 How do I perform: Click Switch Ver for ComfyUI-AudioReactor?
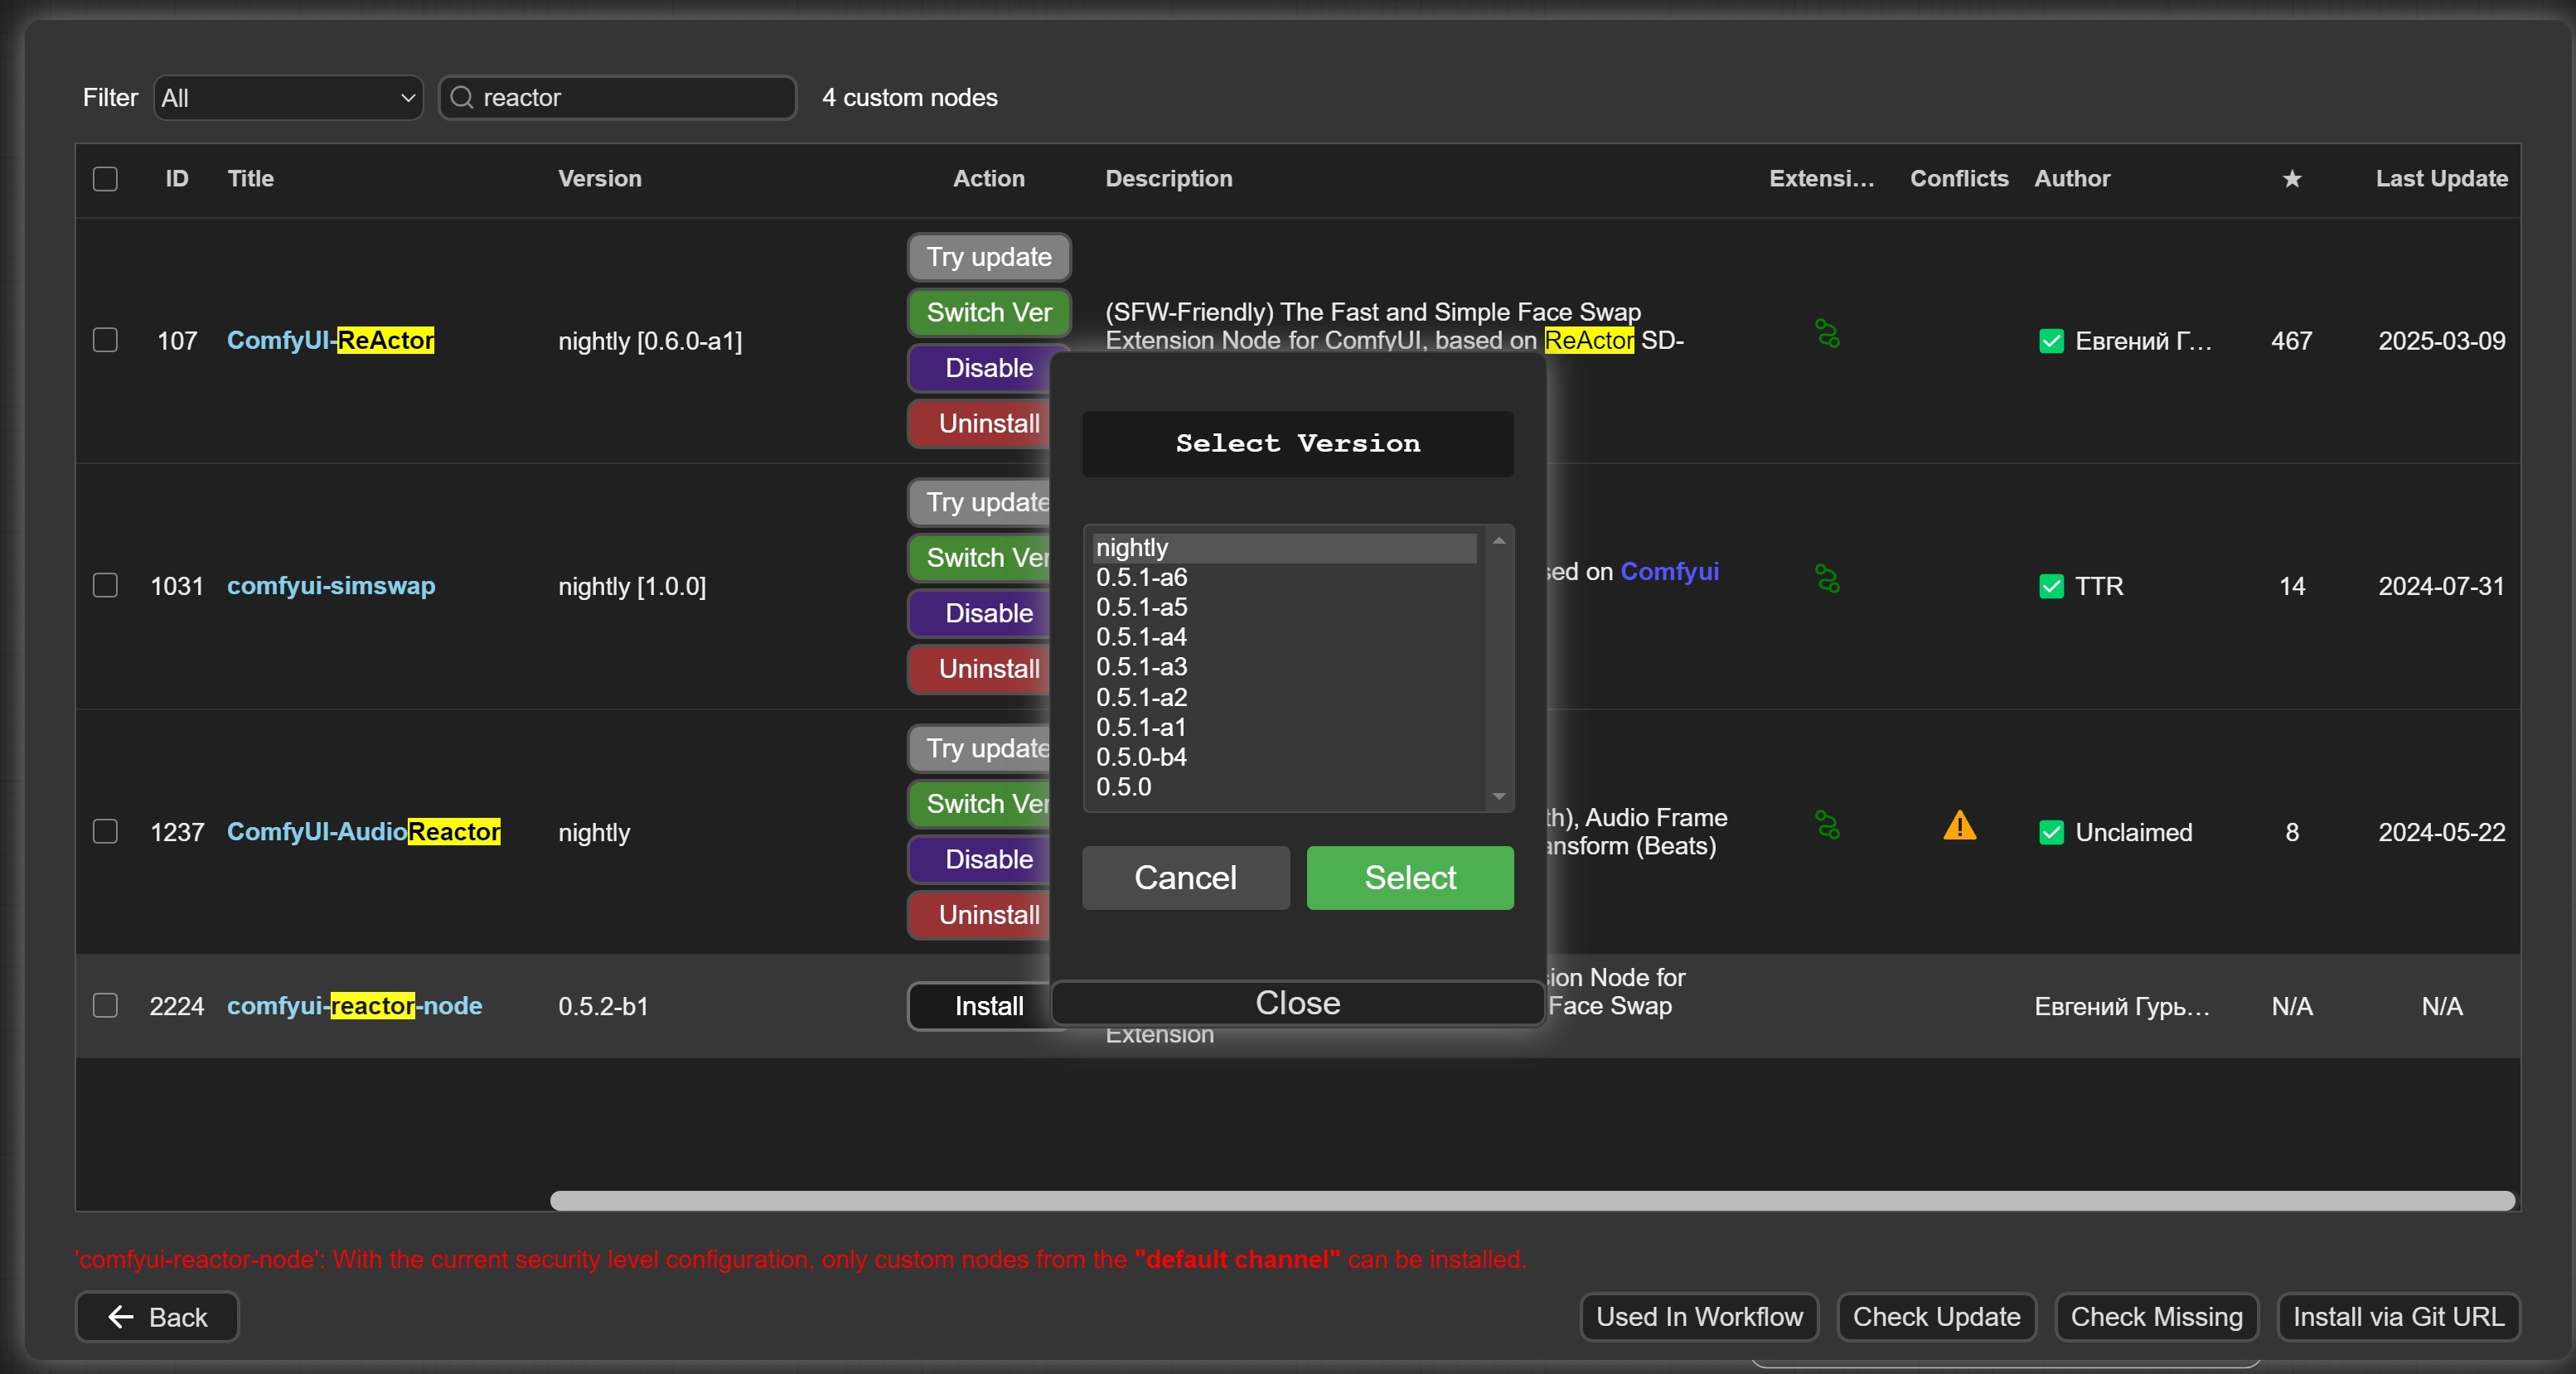980,803
